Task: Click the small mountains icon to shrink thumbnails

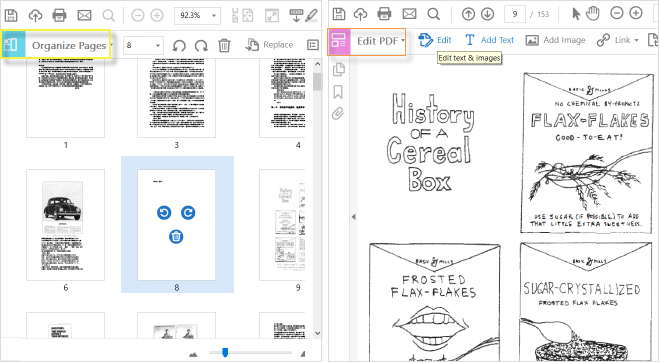Action: coord(193,354)
